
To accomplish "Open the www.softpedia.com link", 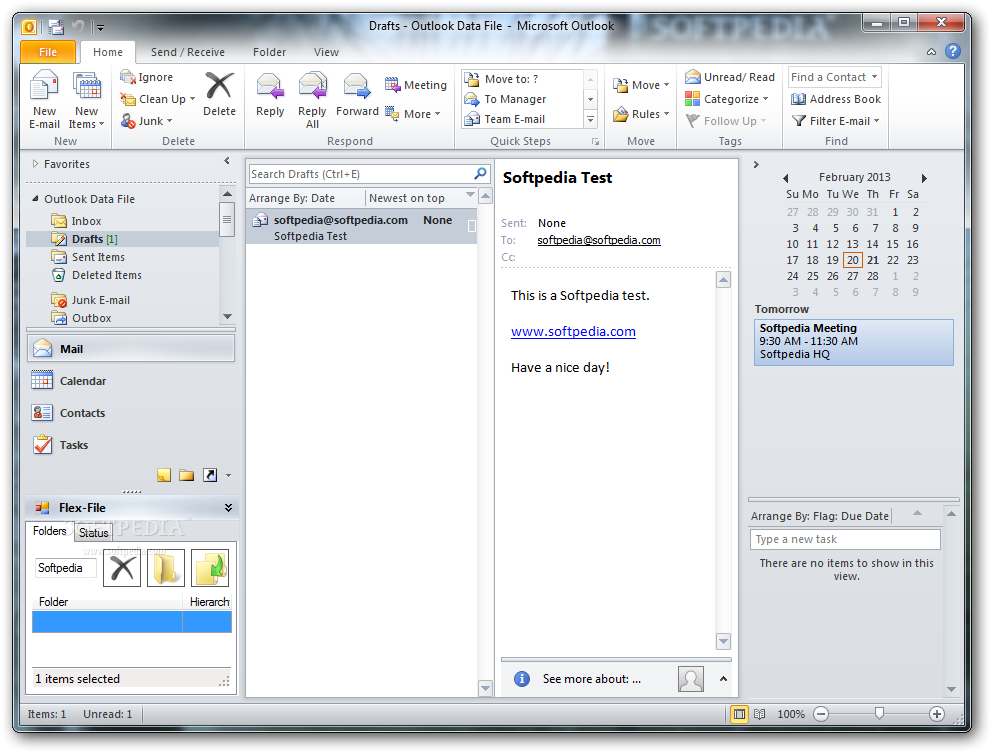I will pyautogui.click(x=573, y=332).
